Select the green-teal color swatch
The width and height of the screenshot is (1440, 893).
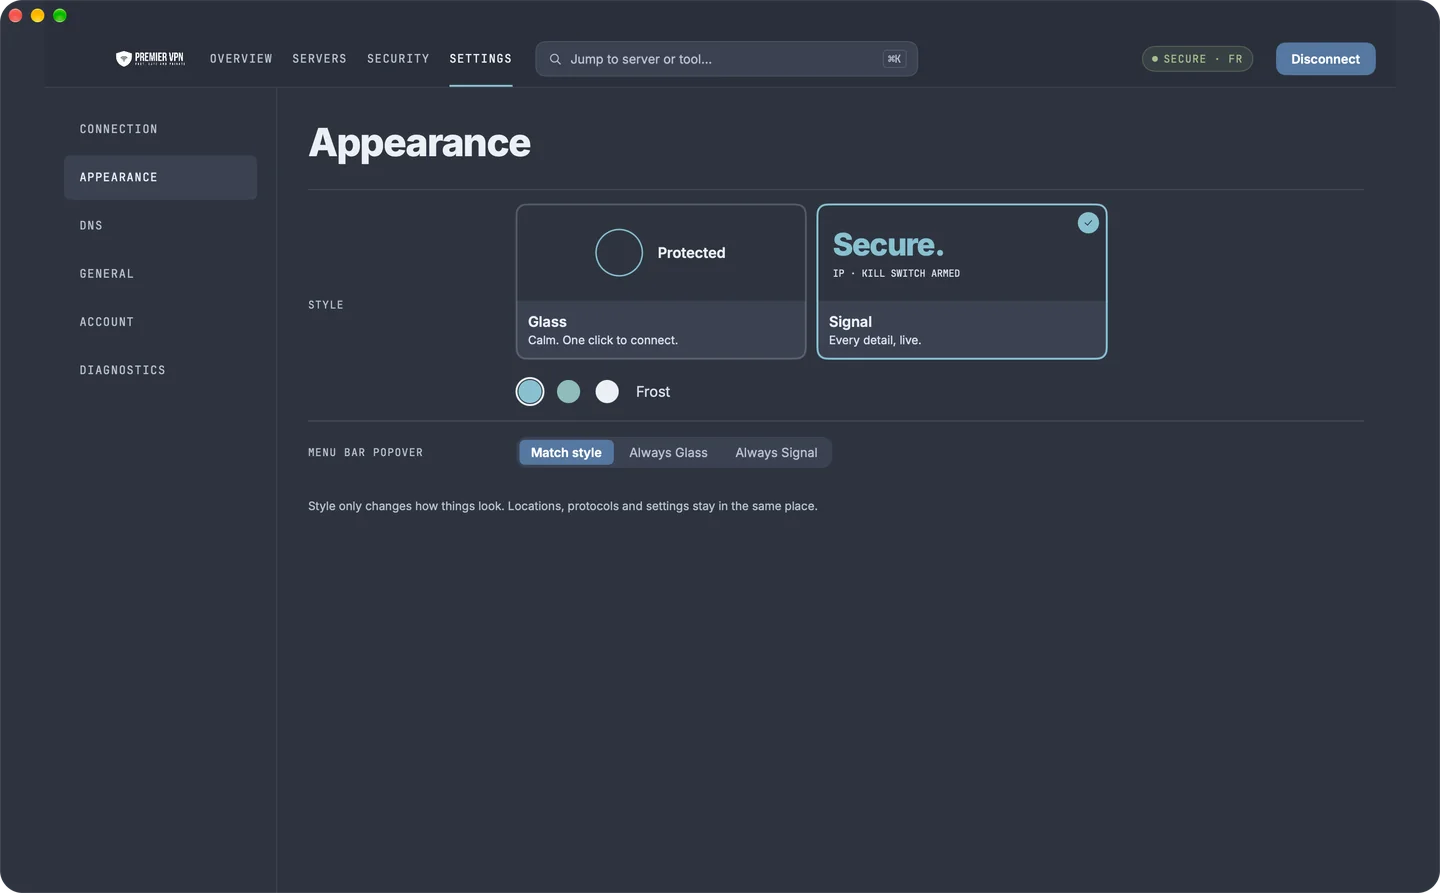click(x=568, y=391)
